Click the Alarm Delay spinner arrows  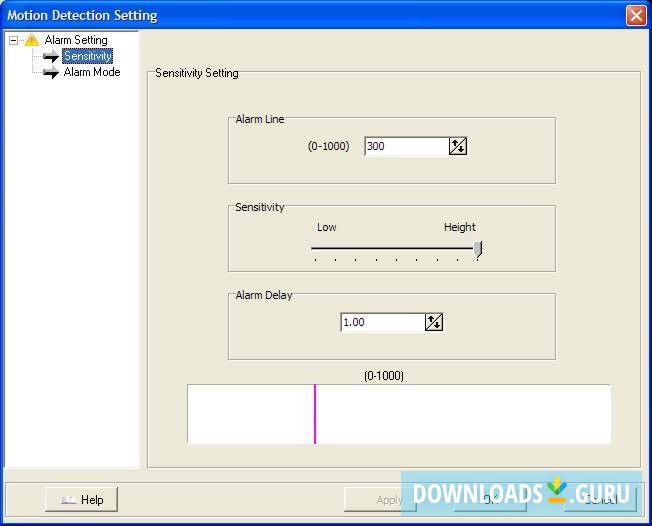tap(434, 322)
